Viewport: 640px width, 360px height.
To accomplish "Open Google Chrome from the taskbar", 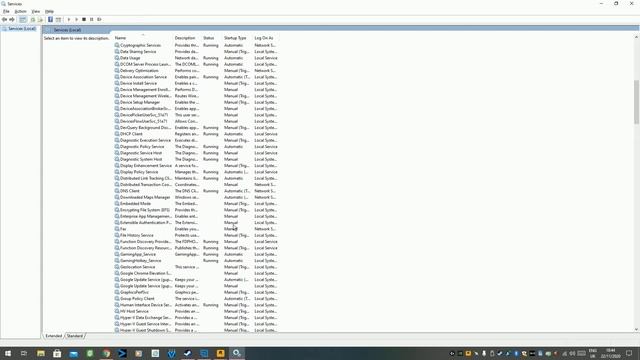I will 106,353.
